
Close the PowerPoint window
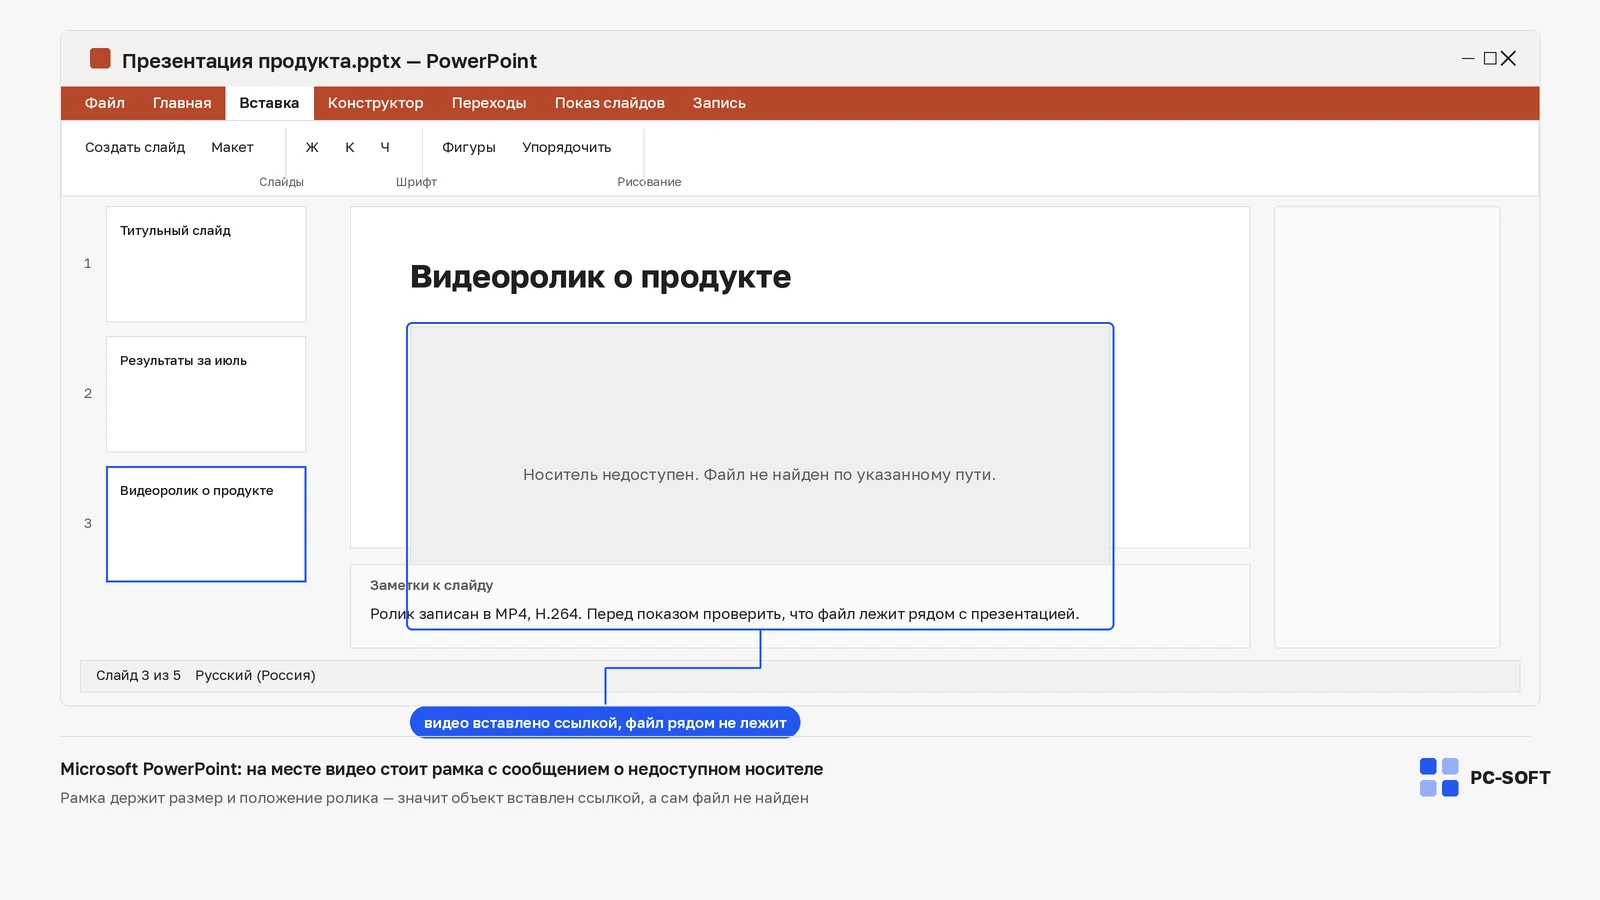(1508, 59)
